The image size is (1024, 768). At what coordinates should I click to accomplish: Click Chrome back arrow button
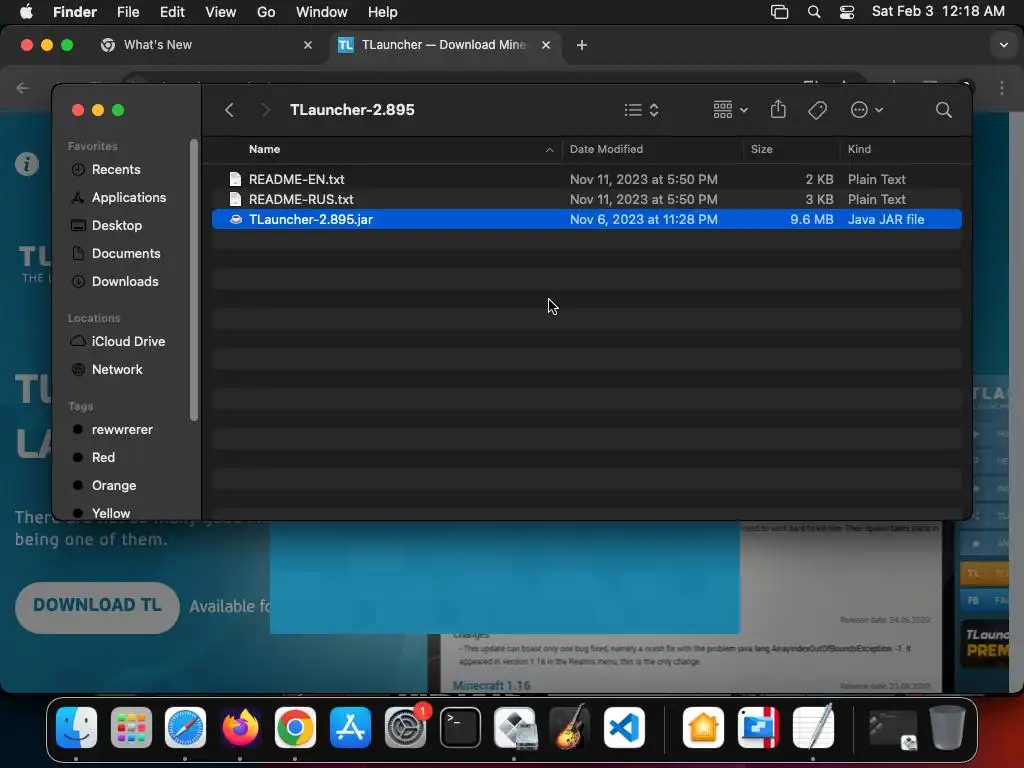[x=23, y=88]
